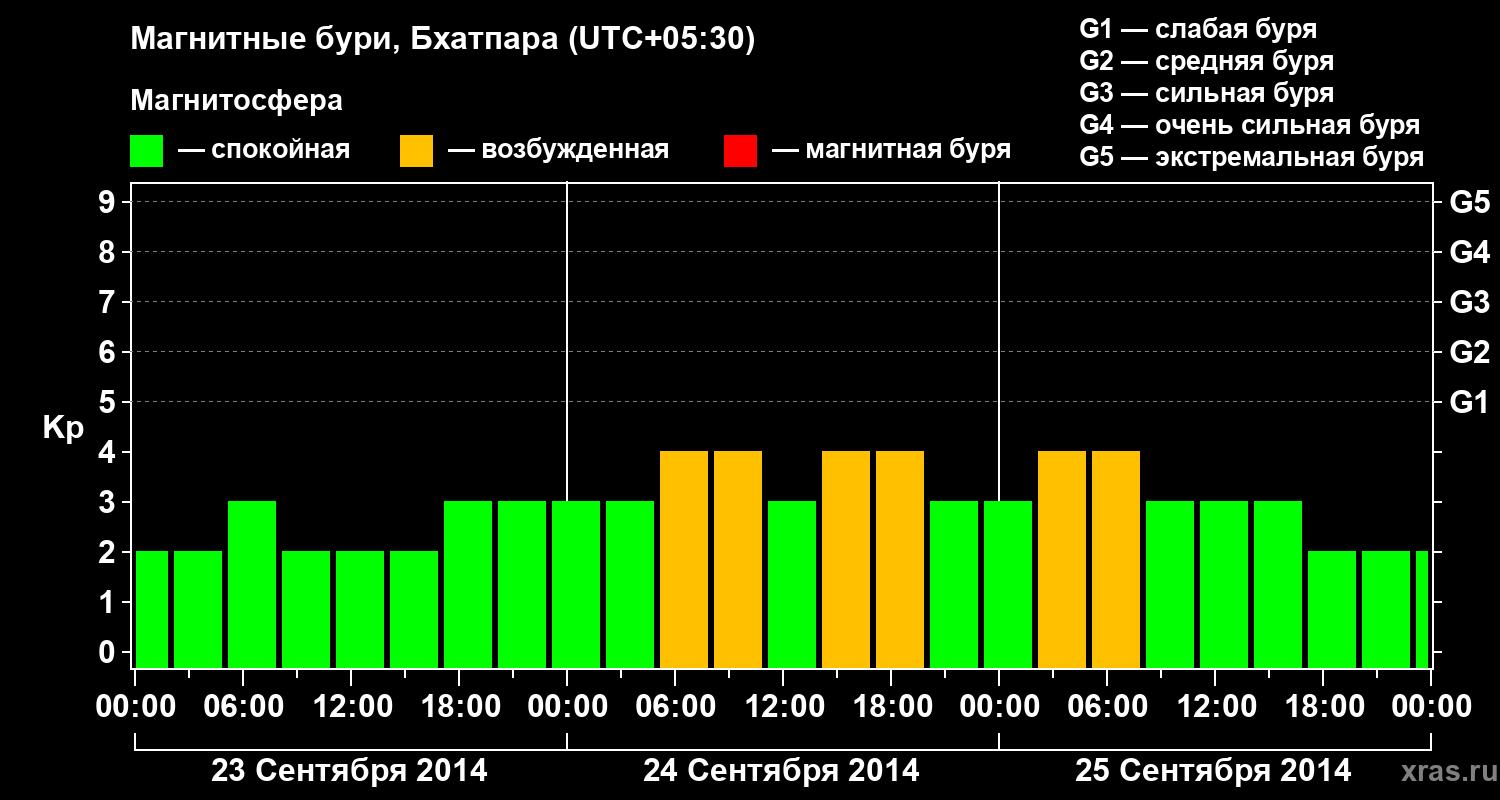Click the green 'спокойная' legend swatch
Screen dimensions: 1500x800
pos(147,151)
